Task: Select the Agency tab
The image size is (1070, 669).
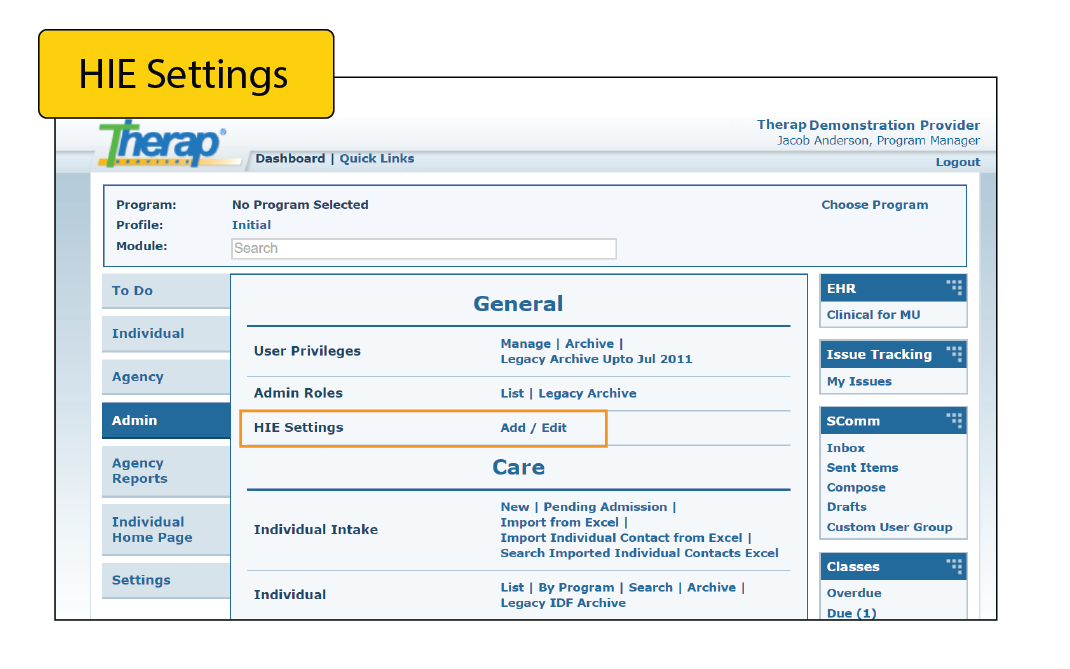Action: tap(166, 377)
